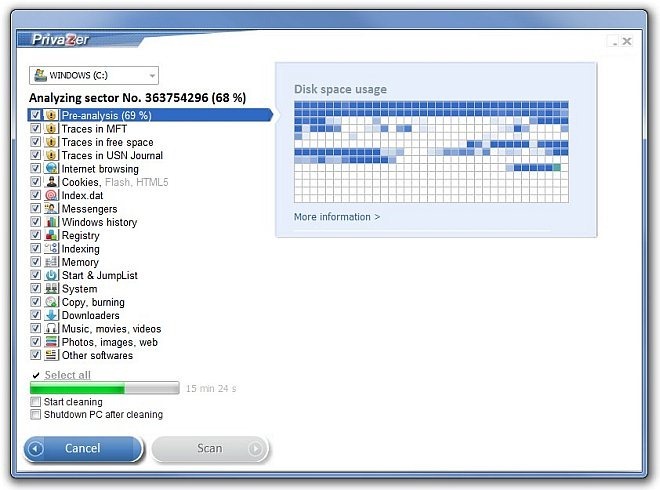Uncheck the Index.dat checkbox
This screenshot has width=660, height=490.
point(35,195)
